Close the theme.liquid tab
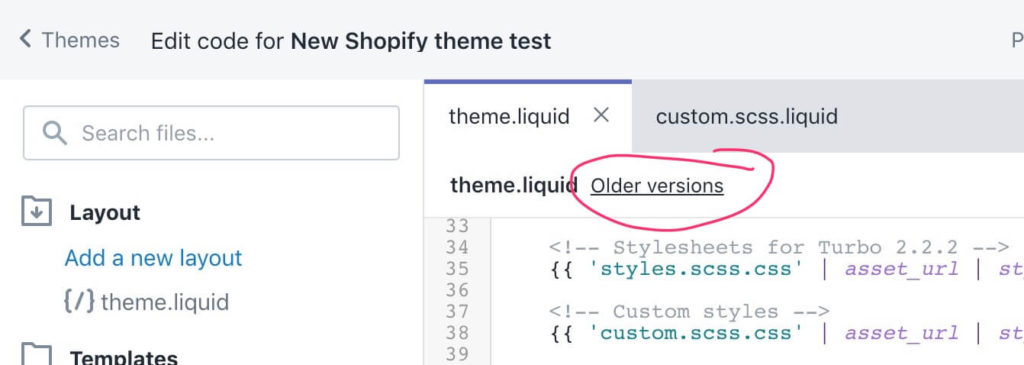1024x365 pixels. click(601, 116)
